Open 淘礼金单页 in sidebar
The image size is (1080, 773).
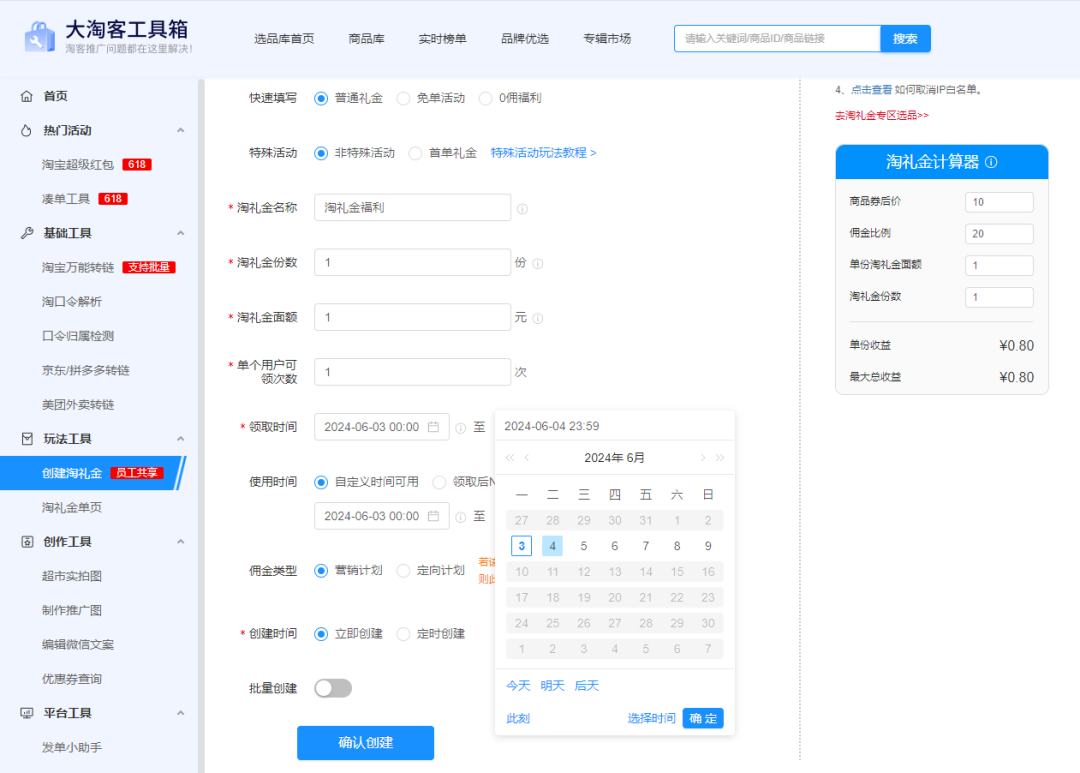72,508
